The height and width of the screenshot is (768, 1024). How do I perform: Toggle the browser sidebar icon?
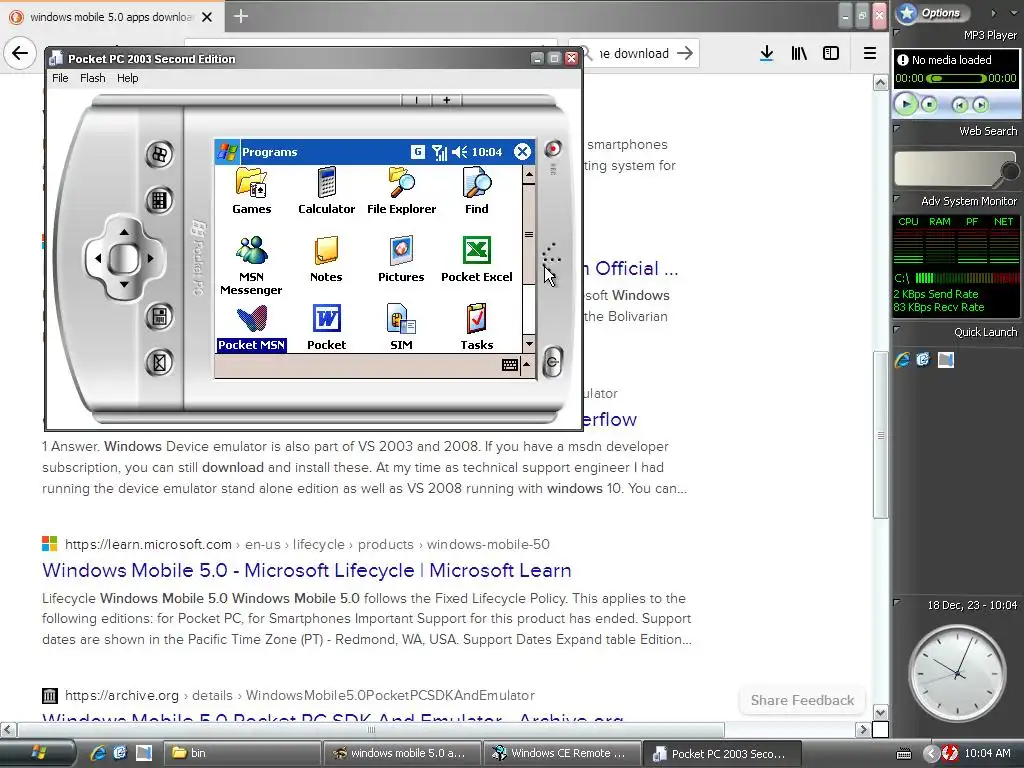[x=831, y=54]
